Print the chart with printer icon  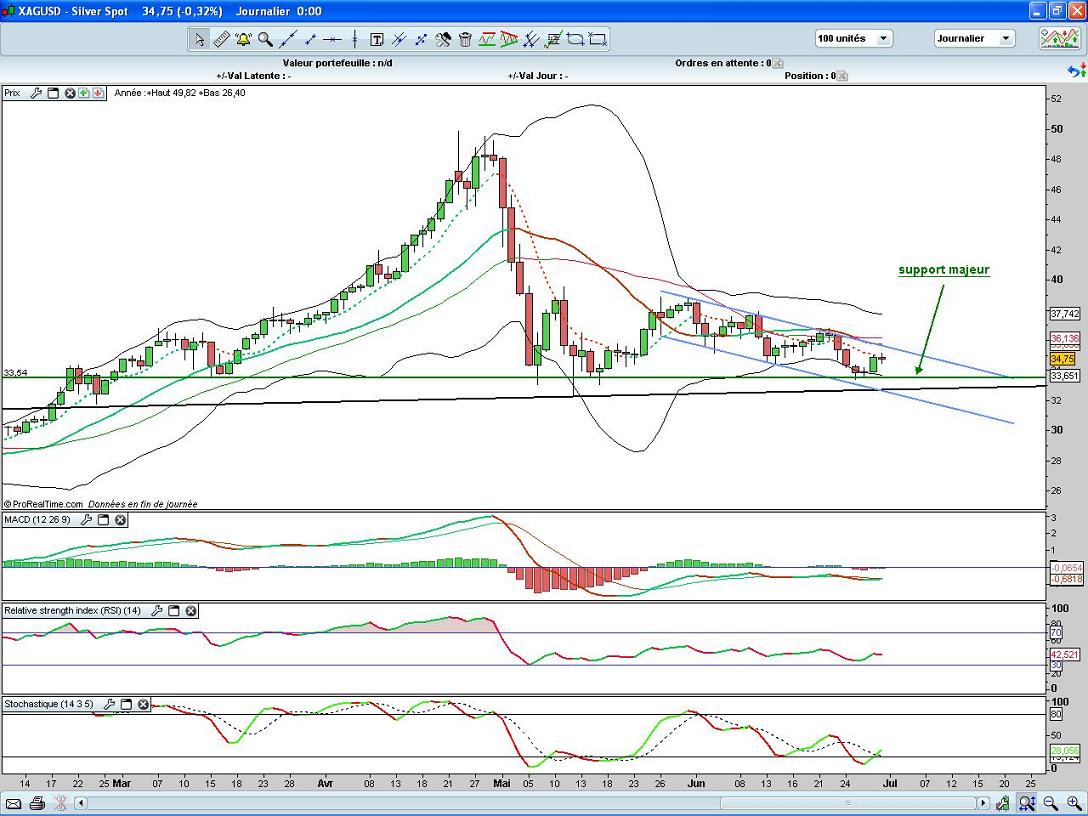pos(37,803)
